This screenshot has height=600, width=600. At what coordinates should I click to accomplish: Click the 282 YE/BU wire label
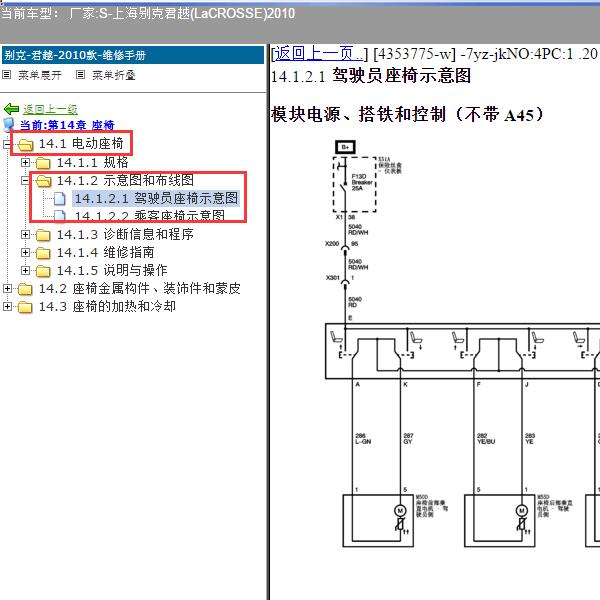point(486,439)
